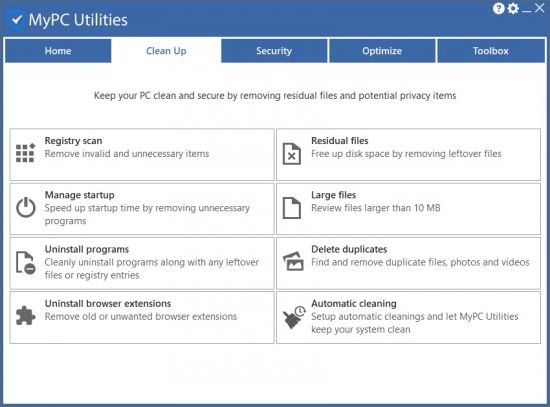Click the Large files blank page icon

(x=292, y=208)
